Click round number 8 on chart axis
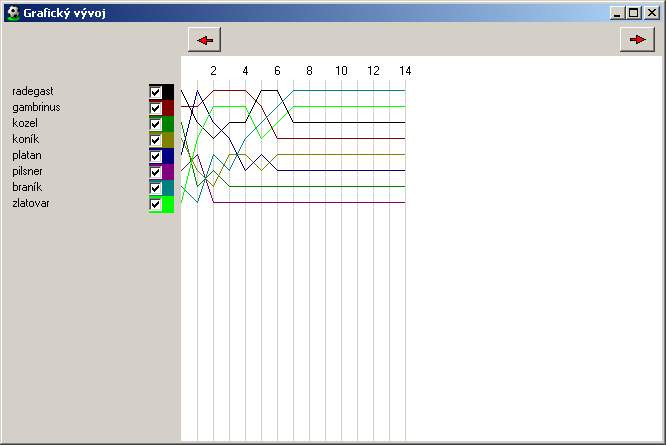Screen dimensions: 666x445 pyautogui.click(x=309, y=70)
